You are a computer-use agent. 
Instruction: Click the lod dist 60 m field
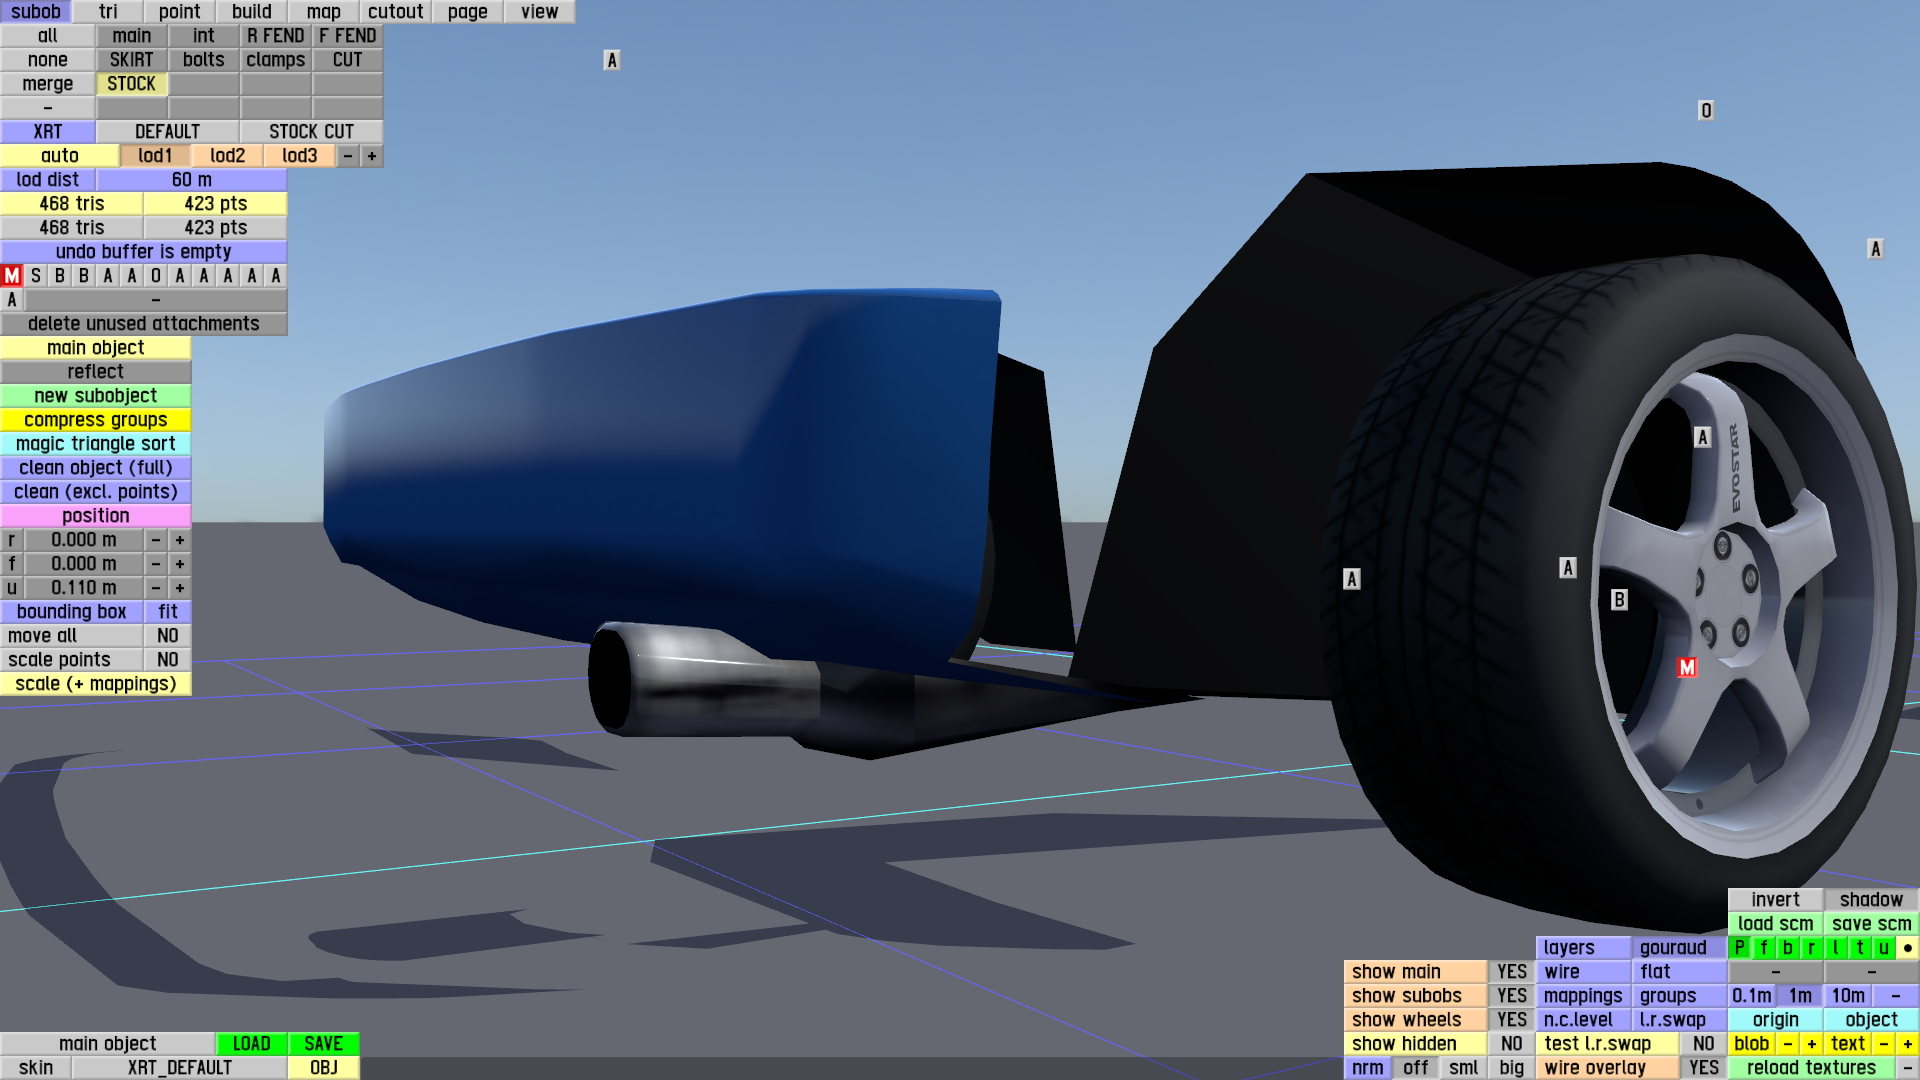tap(191, 180)
